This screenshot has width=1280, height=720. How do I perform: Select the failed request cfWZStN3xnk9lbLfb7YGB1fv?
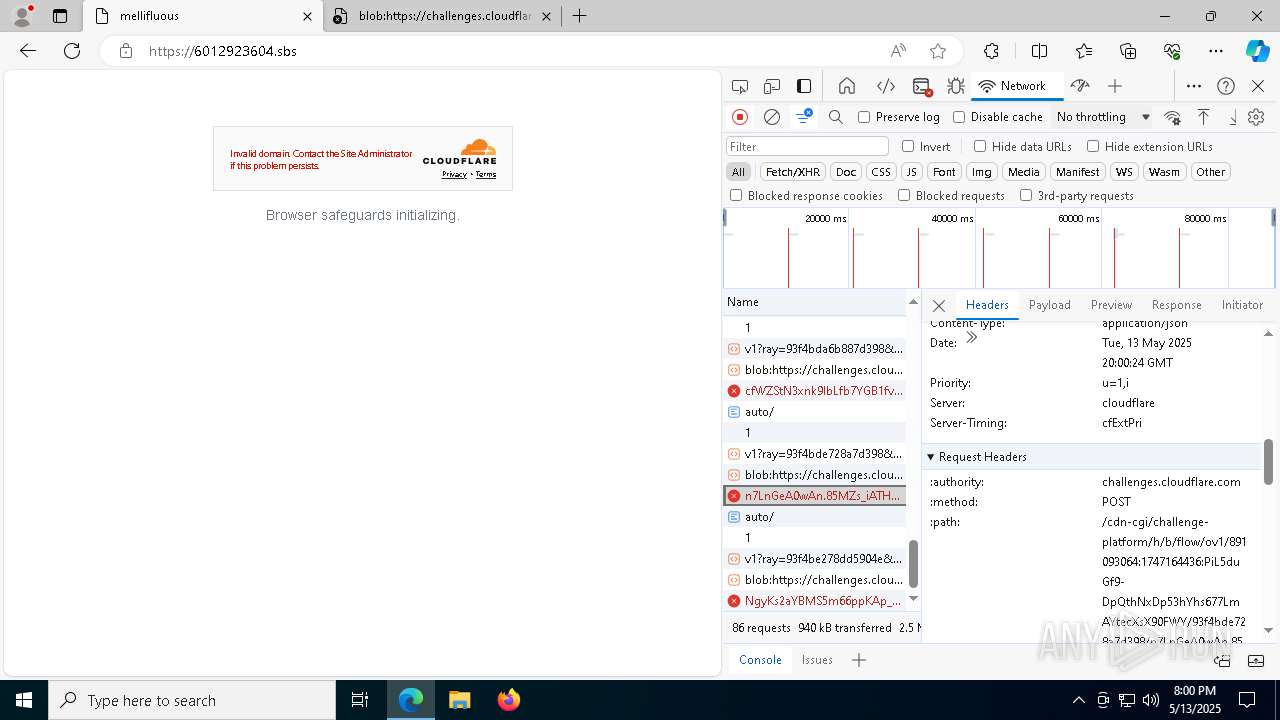[815, 391]
